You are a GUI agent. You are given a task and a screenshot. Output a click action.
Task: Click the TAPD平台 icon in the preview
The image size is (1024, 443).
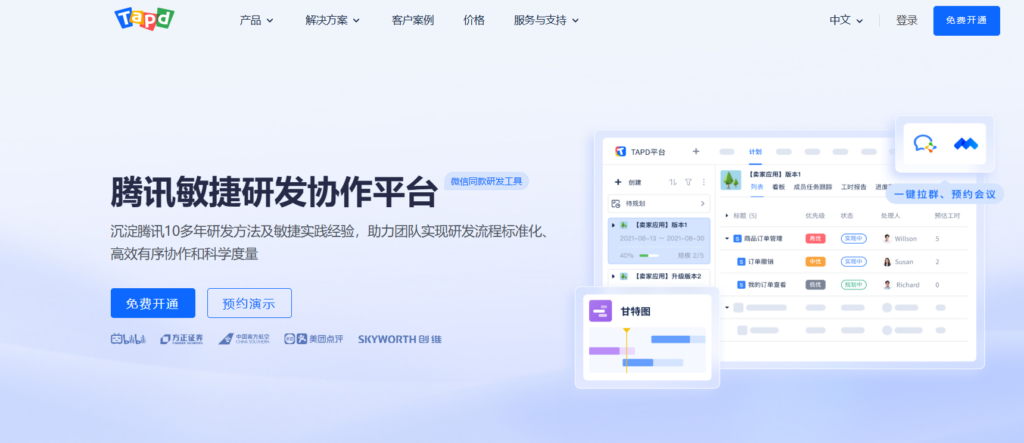point(621,152)
